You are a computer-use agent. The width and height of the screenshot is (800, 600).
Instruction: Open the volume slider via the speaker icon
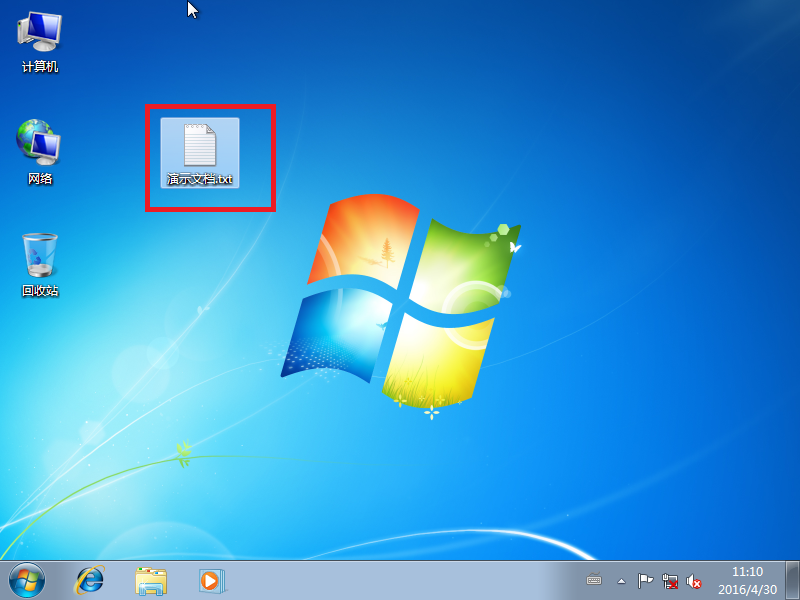694,581
